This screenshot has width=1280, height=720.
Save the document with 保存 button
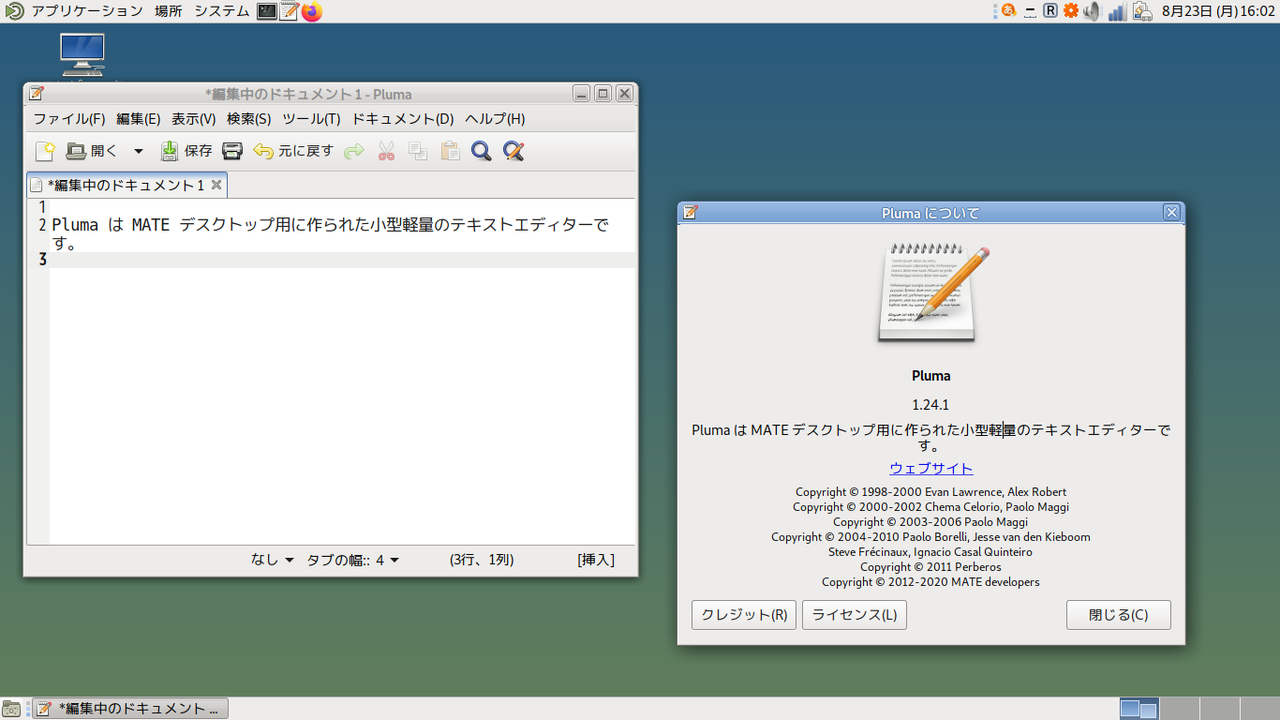pos(187,151)
